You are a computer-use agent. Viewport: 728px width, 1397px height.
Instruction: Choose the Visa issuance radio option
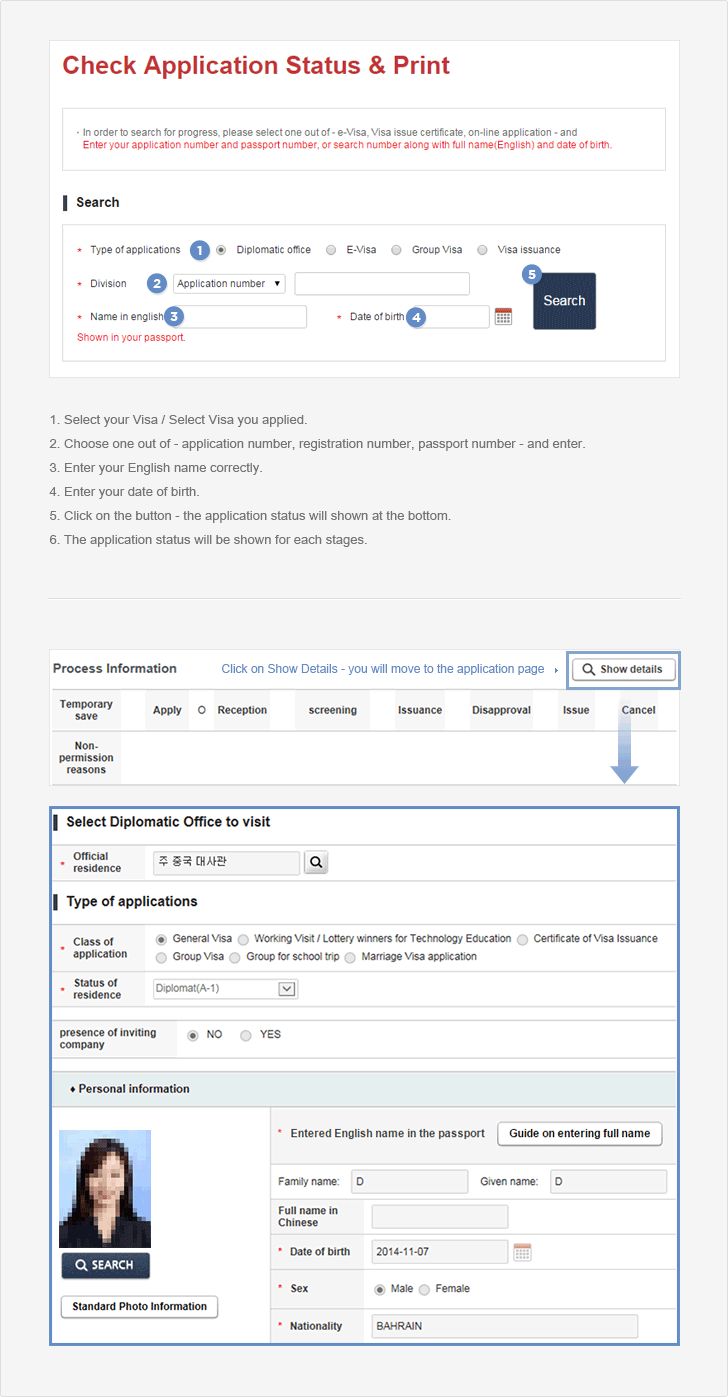click(482, 250)
